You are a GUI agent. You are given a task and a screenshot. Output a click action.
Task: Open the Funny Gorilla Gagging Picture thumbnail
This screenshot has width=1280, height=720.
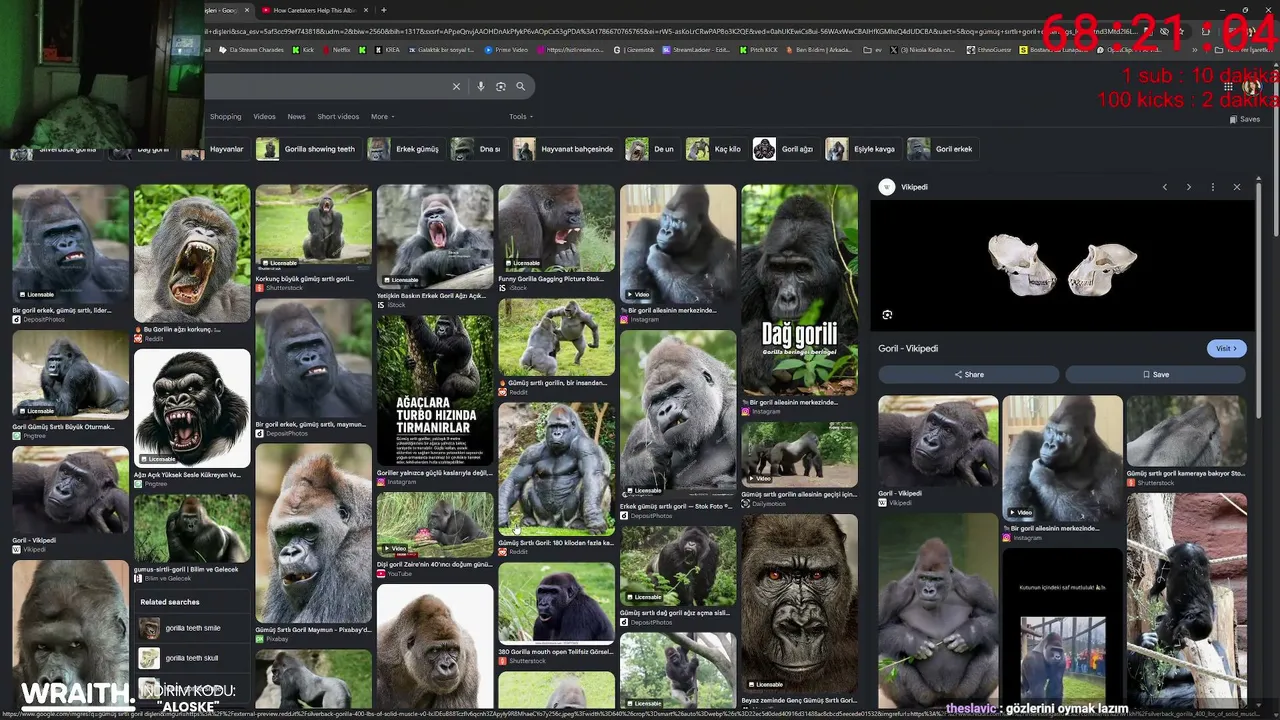click(x=556, y=228)
